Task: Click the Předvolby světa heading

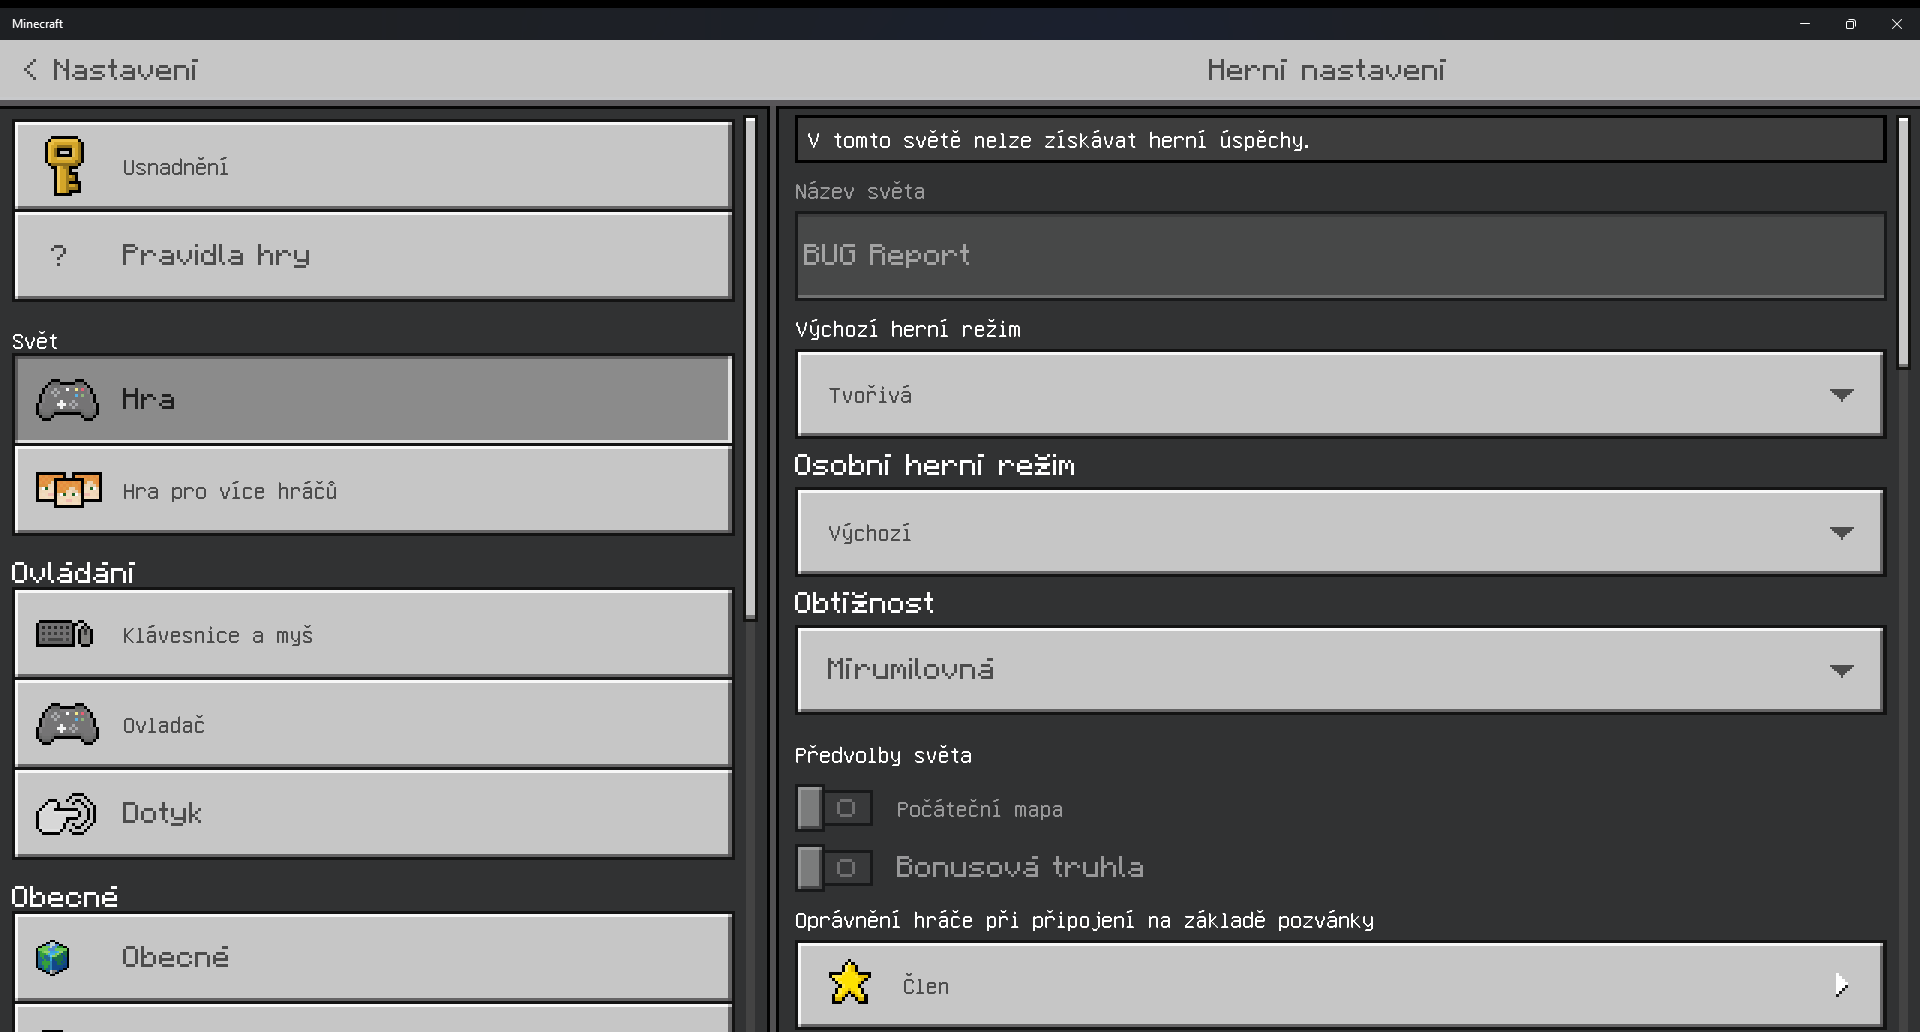Action: (883, 755)
